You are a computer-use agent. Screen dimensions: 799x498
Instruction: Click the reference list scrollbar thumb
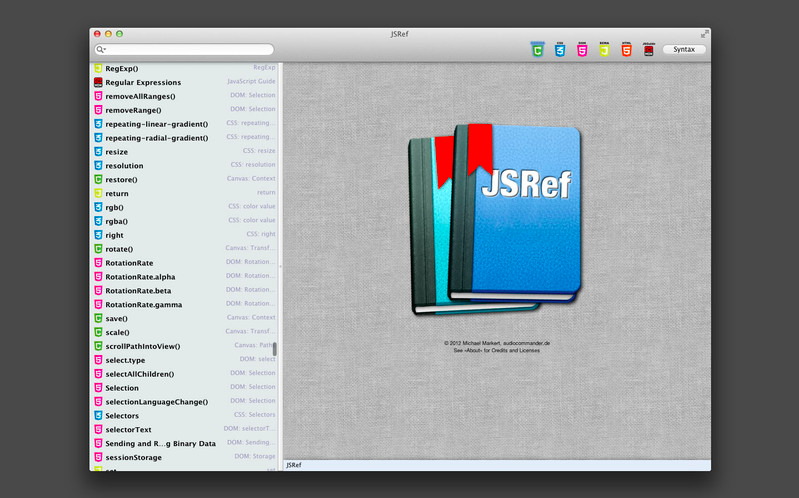pyautogui.click(x=275, y=350)
